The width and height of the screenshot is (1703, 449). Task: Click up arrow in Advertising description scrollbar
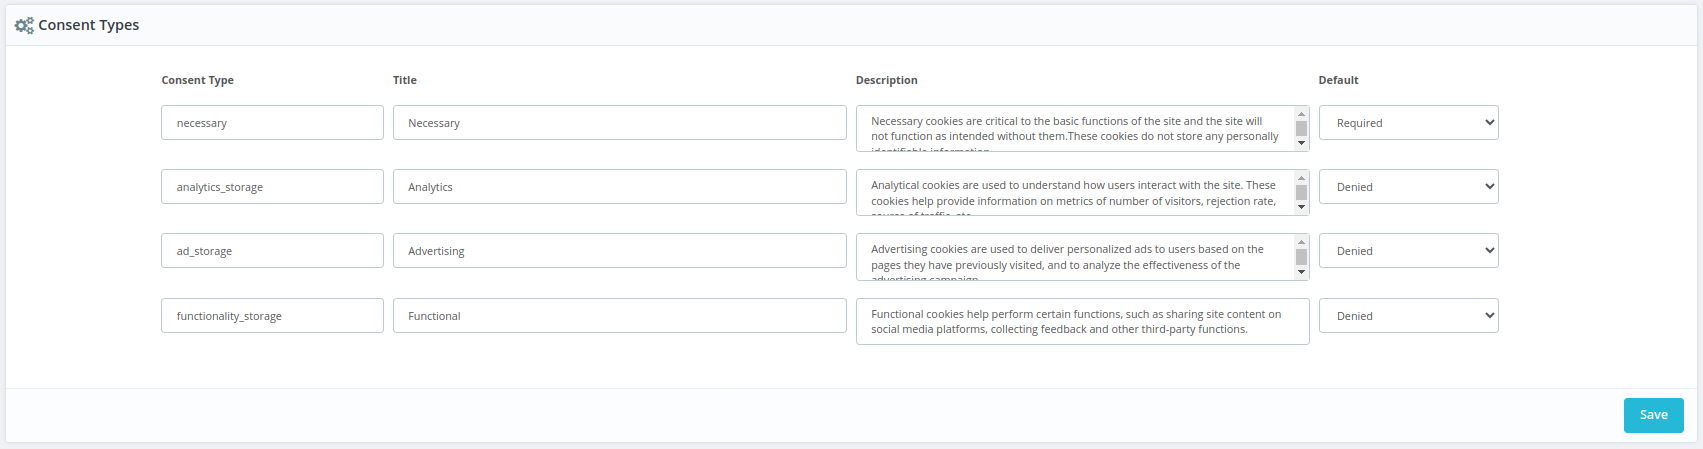[1301, 242]
